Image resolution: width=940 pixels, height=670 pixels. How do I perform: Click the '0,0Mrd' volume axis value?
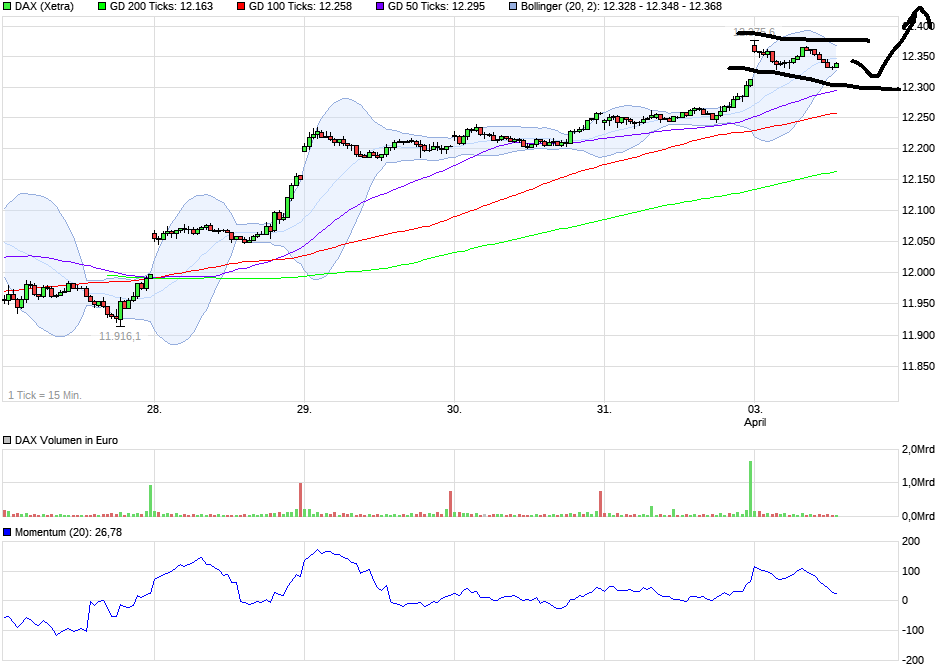coord(918,516)
